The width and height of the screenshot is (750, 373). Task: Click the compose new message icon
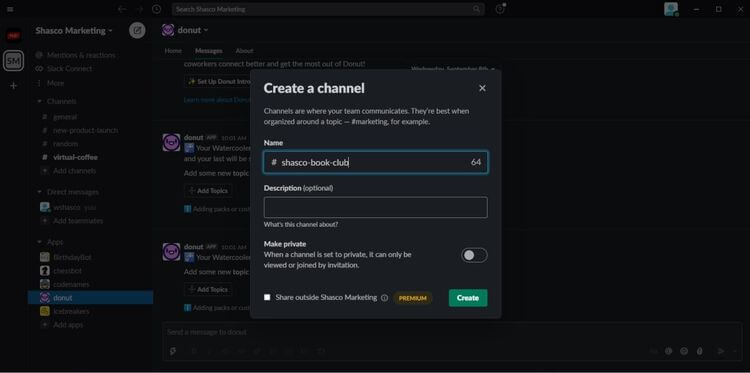pyautogui.click(x=137, y=31)
